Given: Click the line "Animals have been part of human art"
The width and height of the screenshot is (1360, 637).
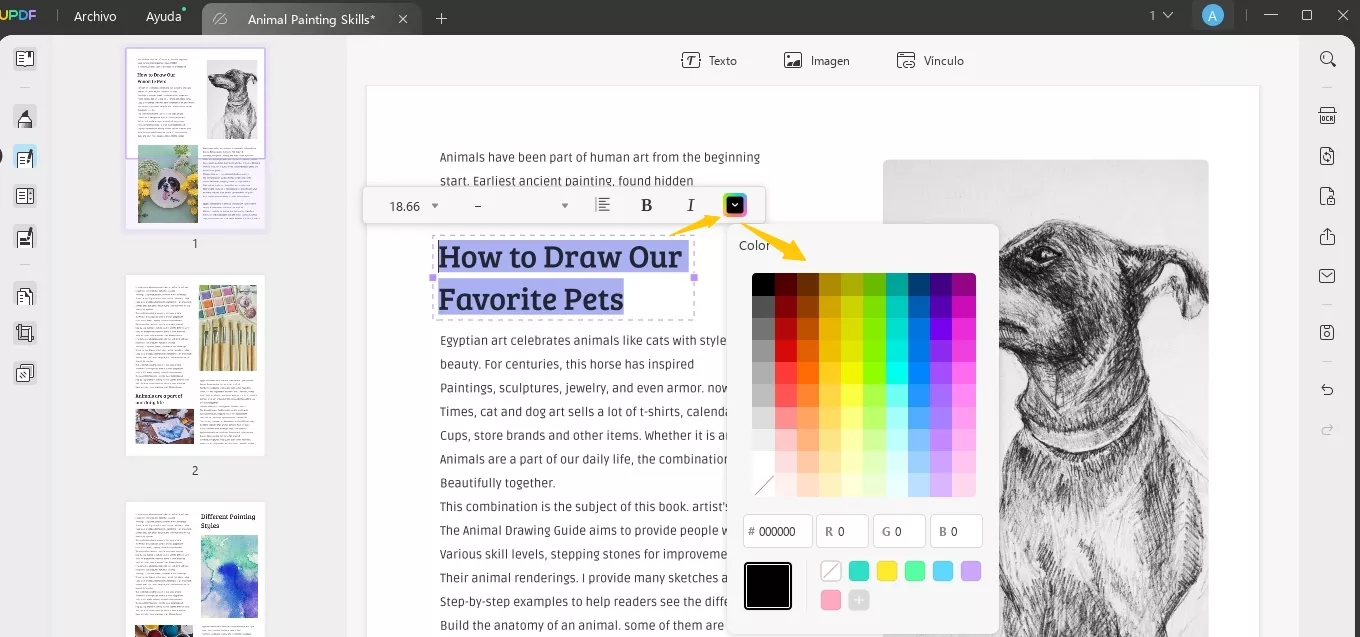Looking at the screenshot, I should click(x=600, y=158).
